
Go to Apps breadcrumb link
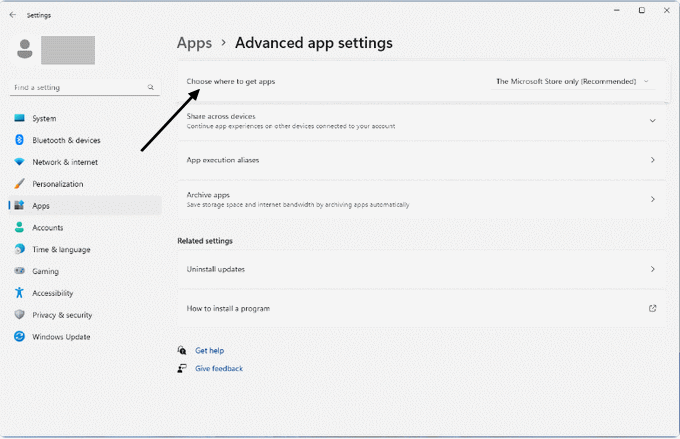(194, 43)
